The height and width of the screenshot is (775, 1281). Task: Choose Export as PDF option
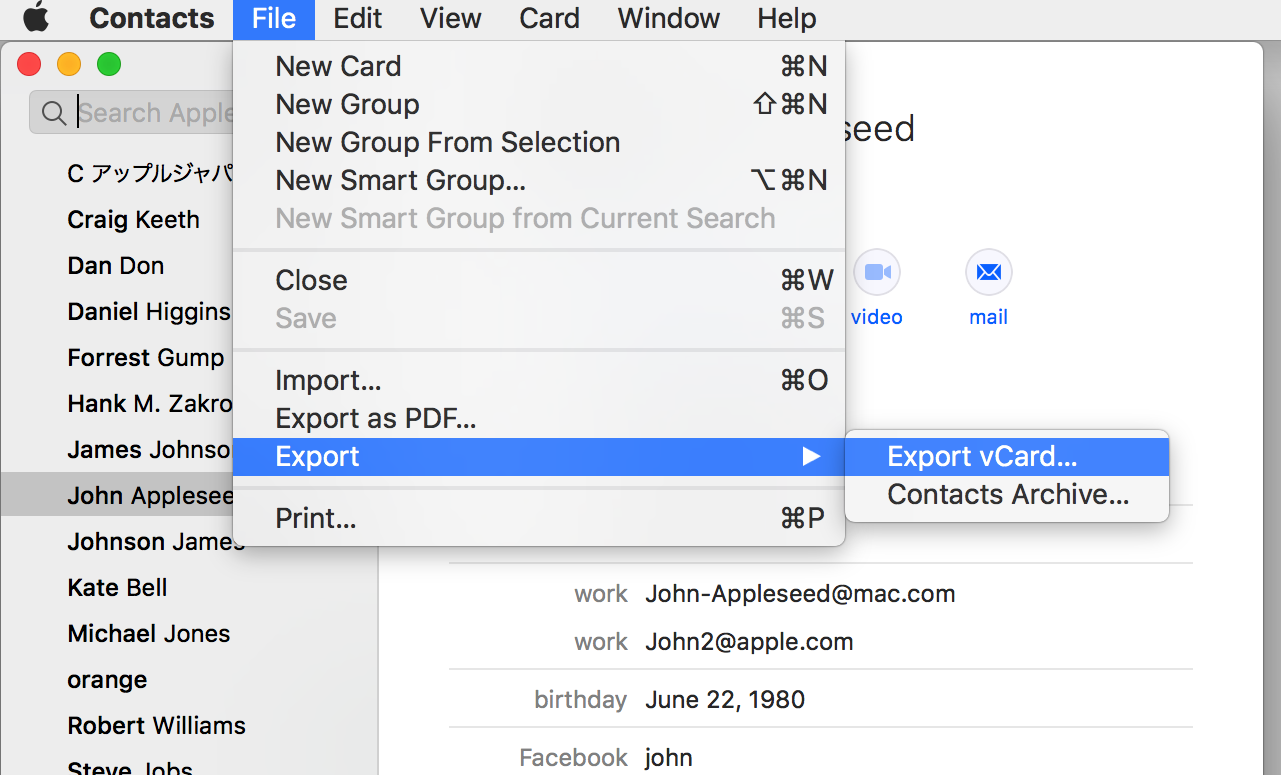tap(375, 419)
